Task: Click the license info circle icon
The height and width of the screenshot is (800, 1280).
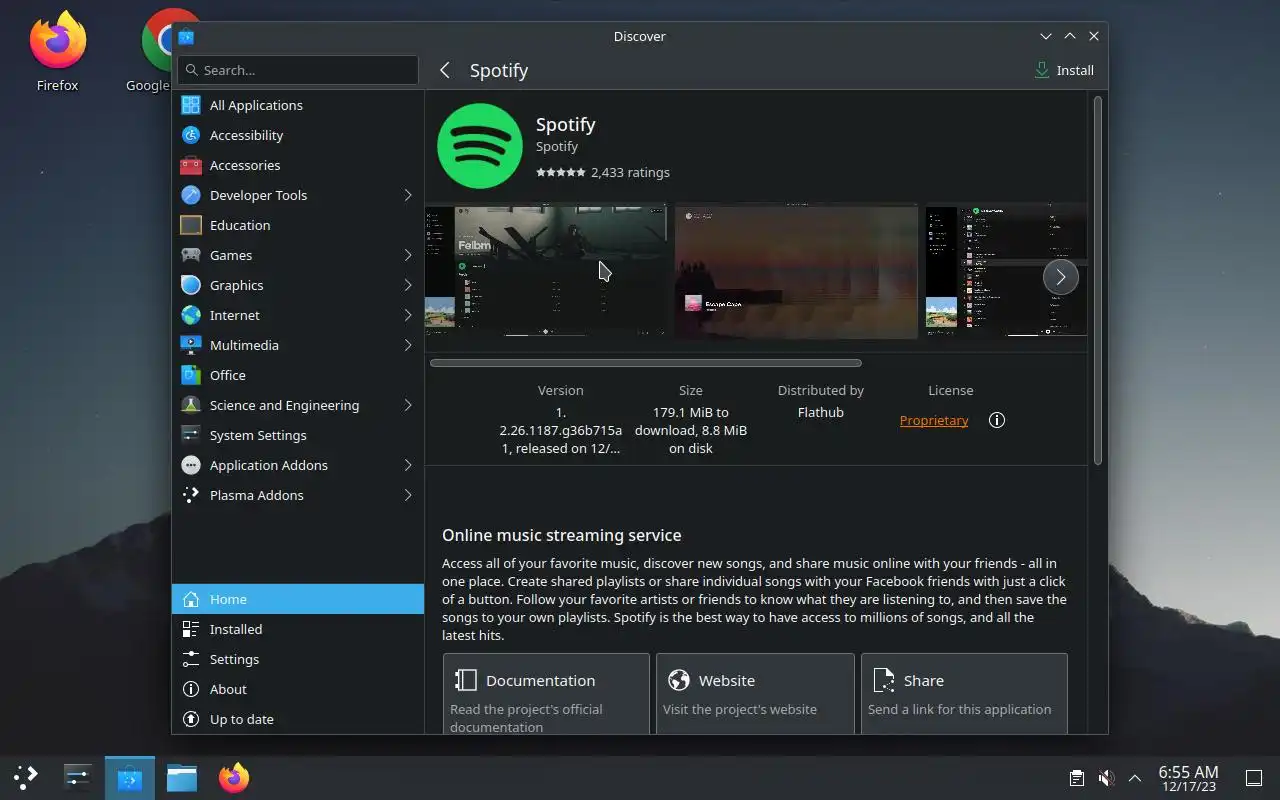Action: [997, 420]
